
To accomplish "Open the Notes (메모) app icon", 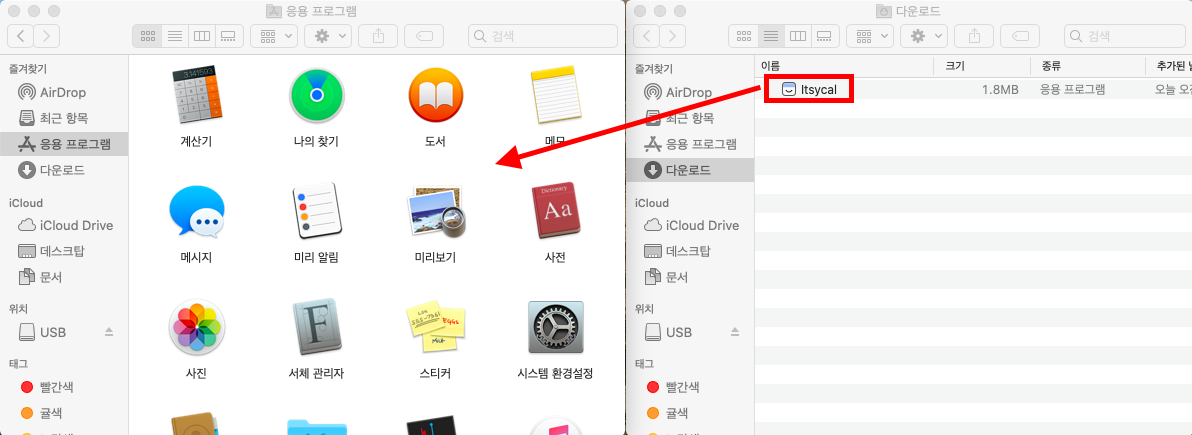I will (555, 96).
